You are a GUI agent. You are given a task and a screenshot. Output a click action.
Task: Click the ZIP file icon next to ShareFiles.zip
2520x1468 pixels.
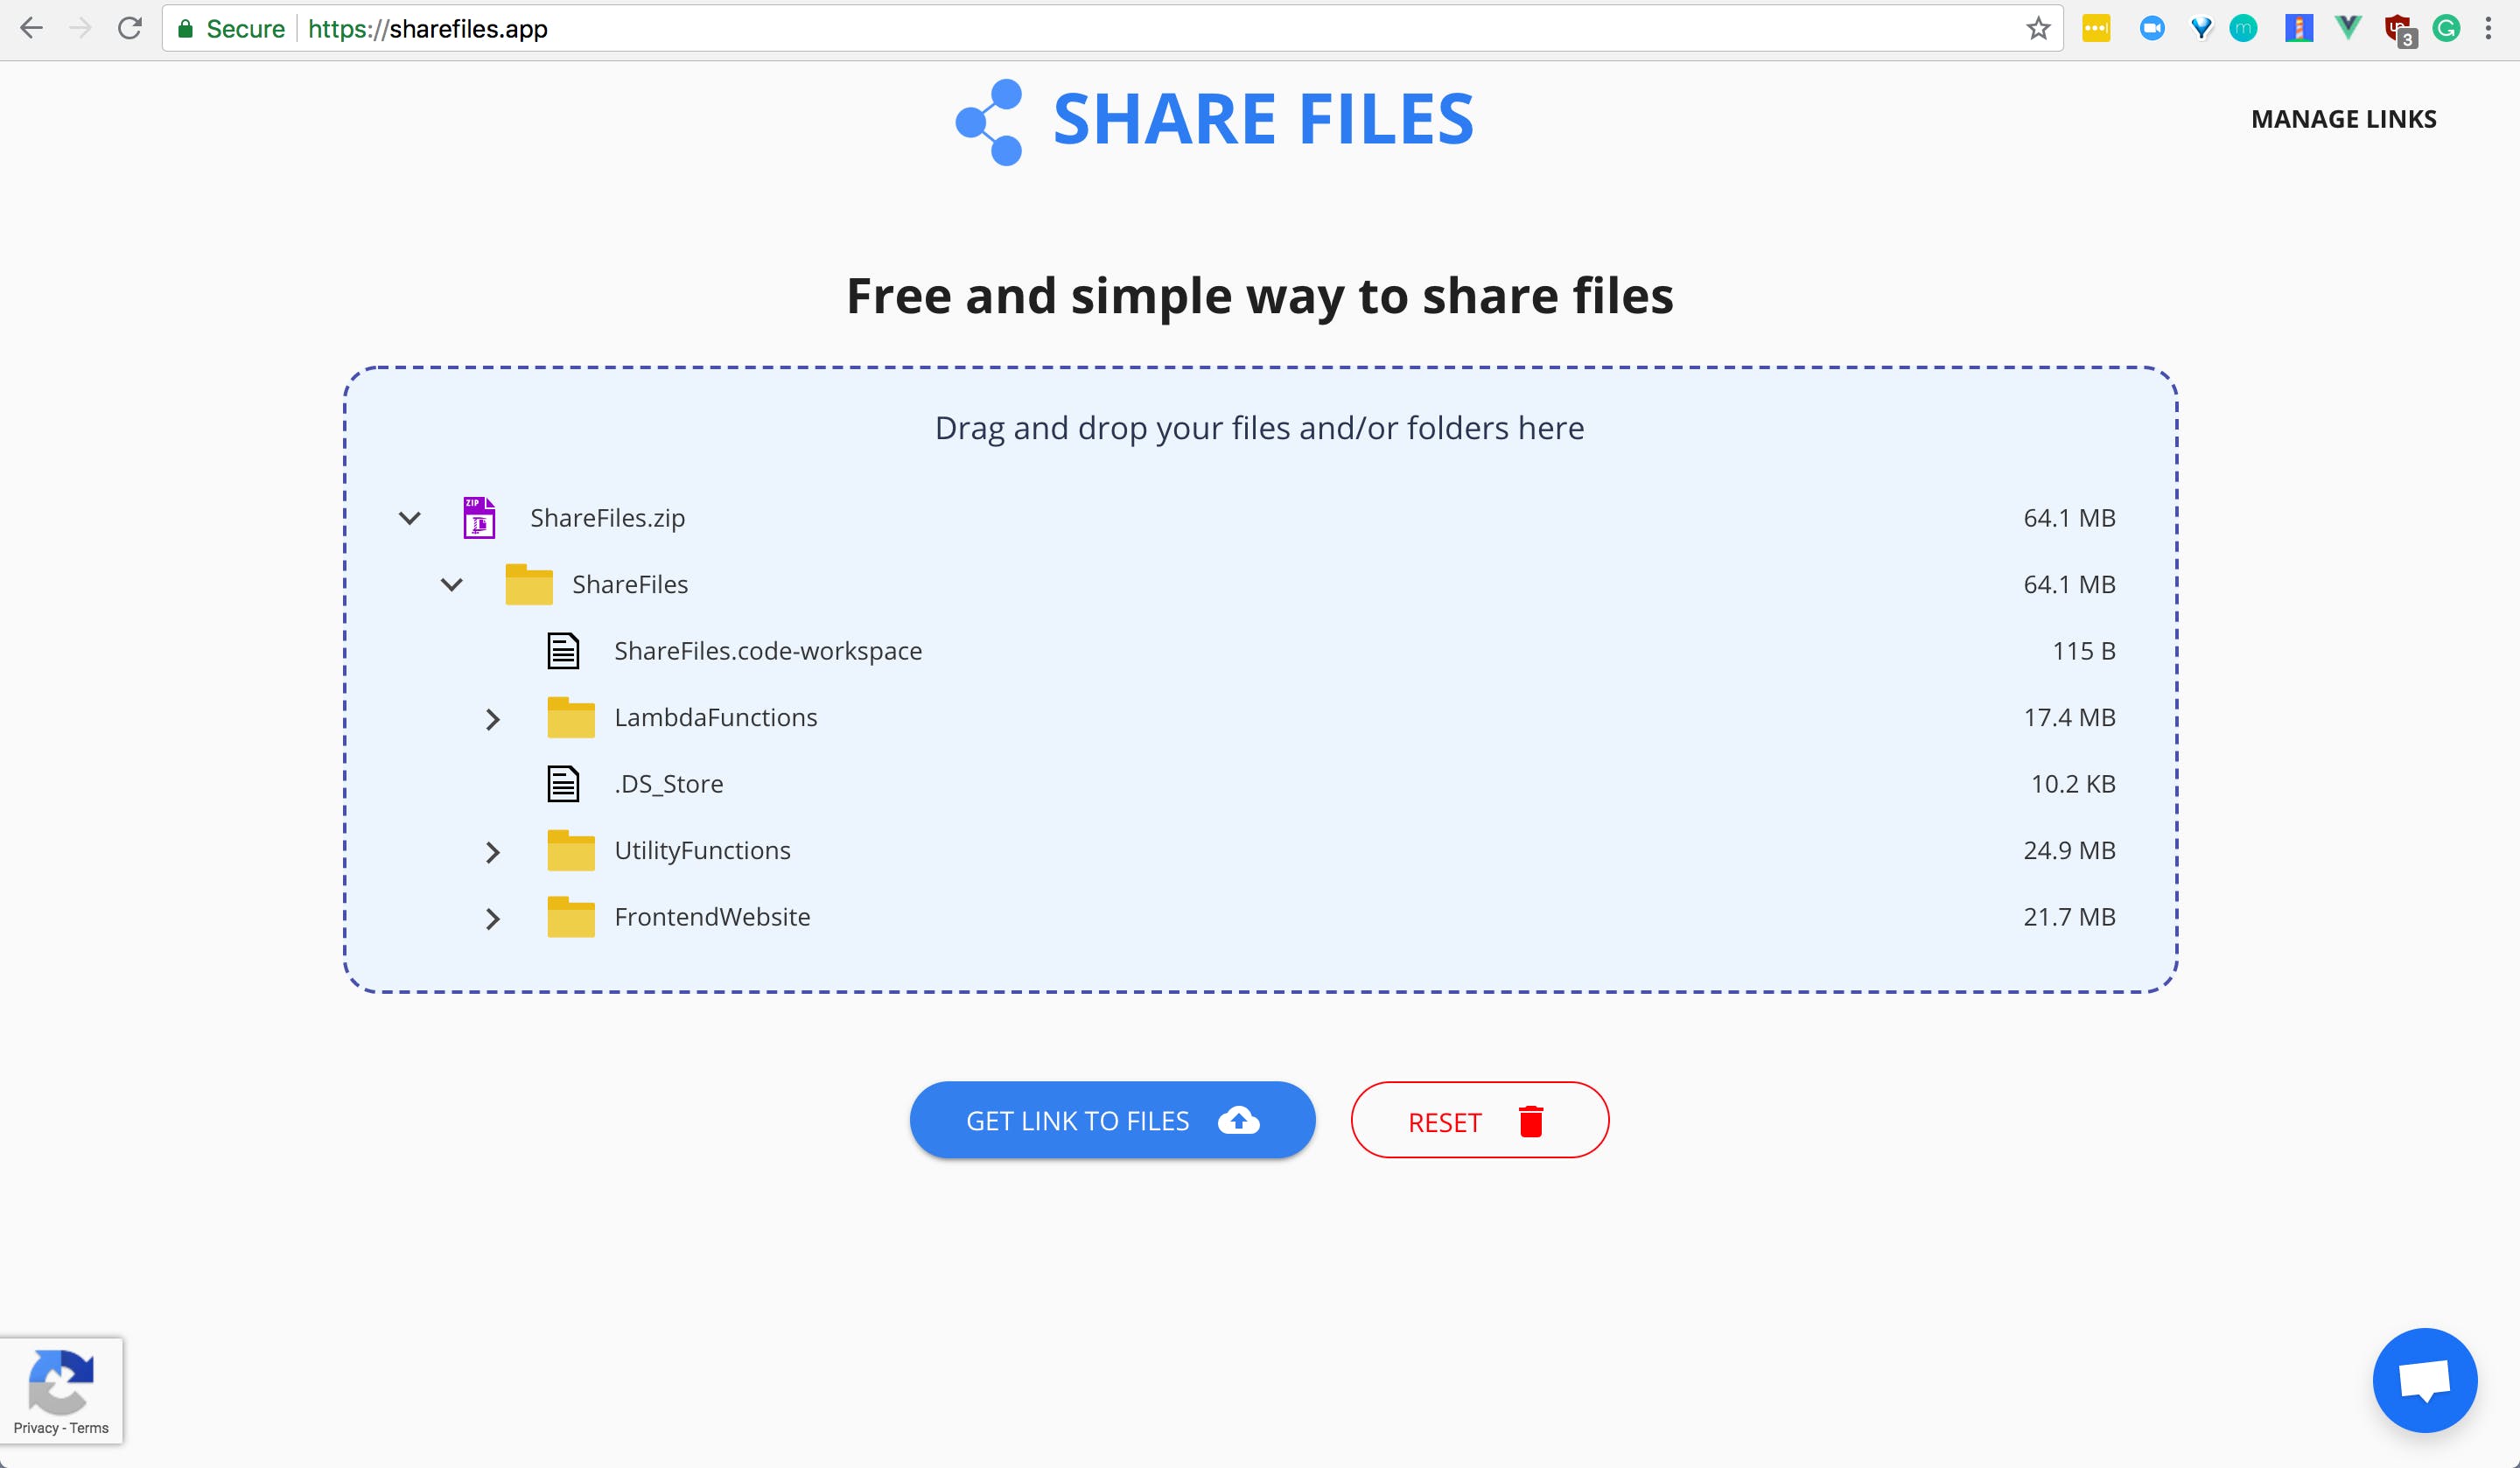479,517
